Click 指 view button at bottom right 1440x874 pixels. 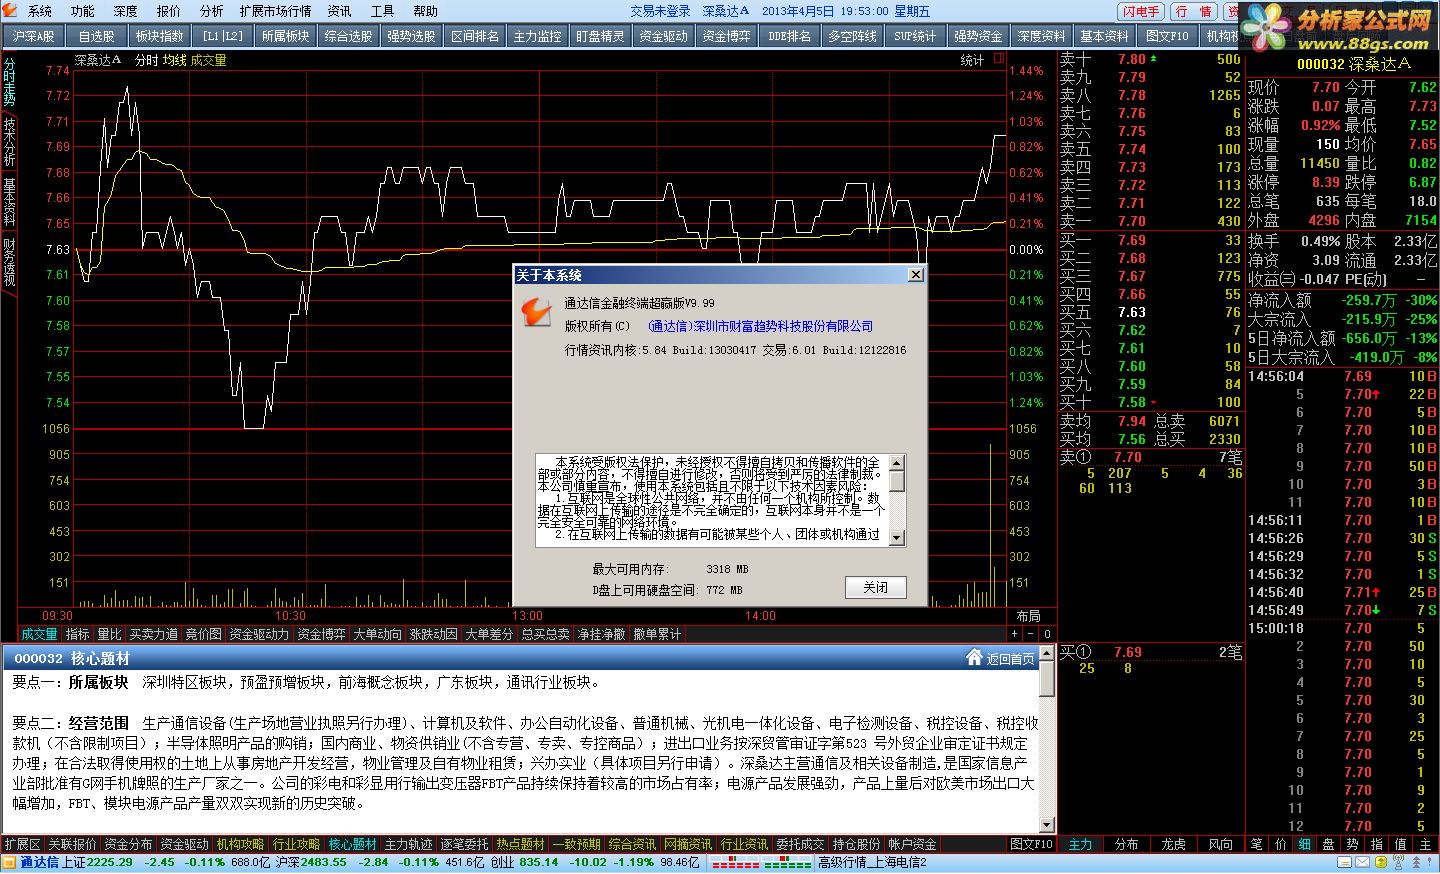tap(1376, 844)
